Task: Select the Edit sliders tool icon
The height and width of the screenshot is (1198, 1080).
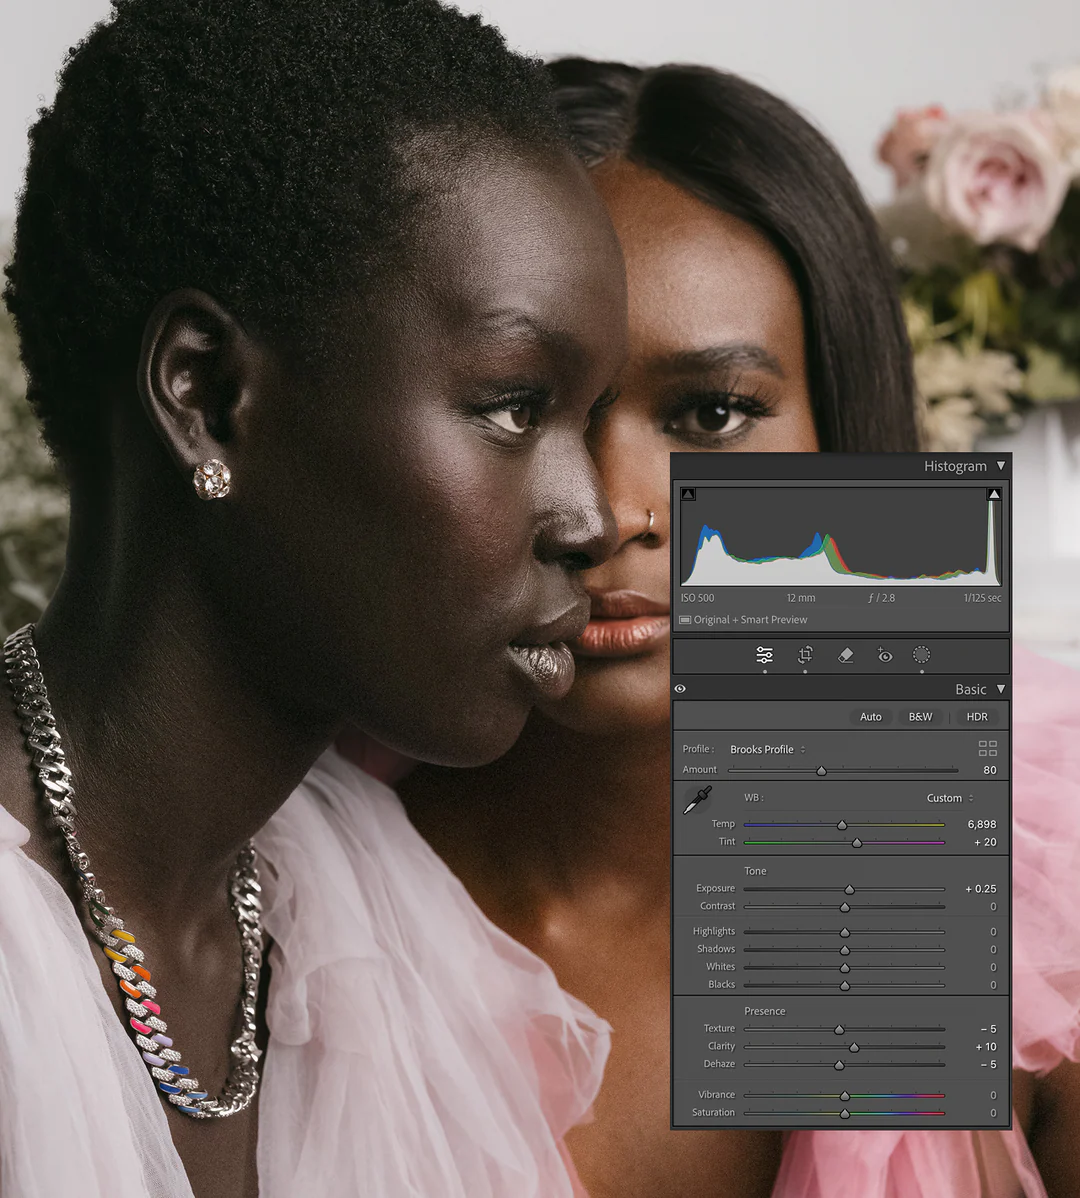Action: pyautogui.click(x=764, y=655)
